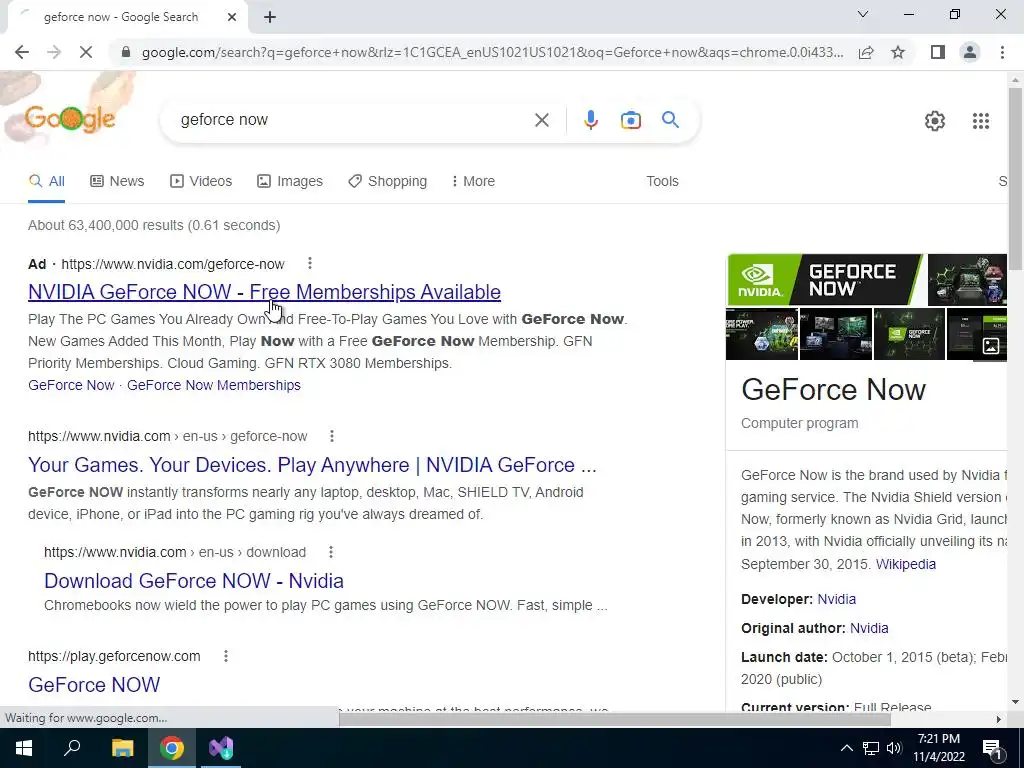Open Visual Studio from taskbar
This screenshot has height=768, width=1024.
click(x=221, y=748)
